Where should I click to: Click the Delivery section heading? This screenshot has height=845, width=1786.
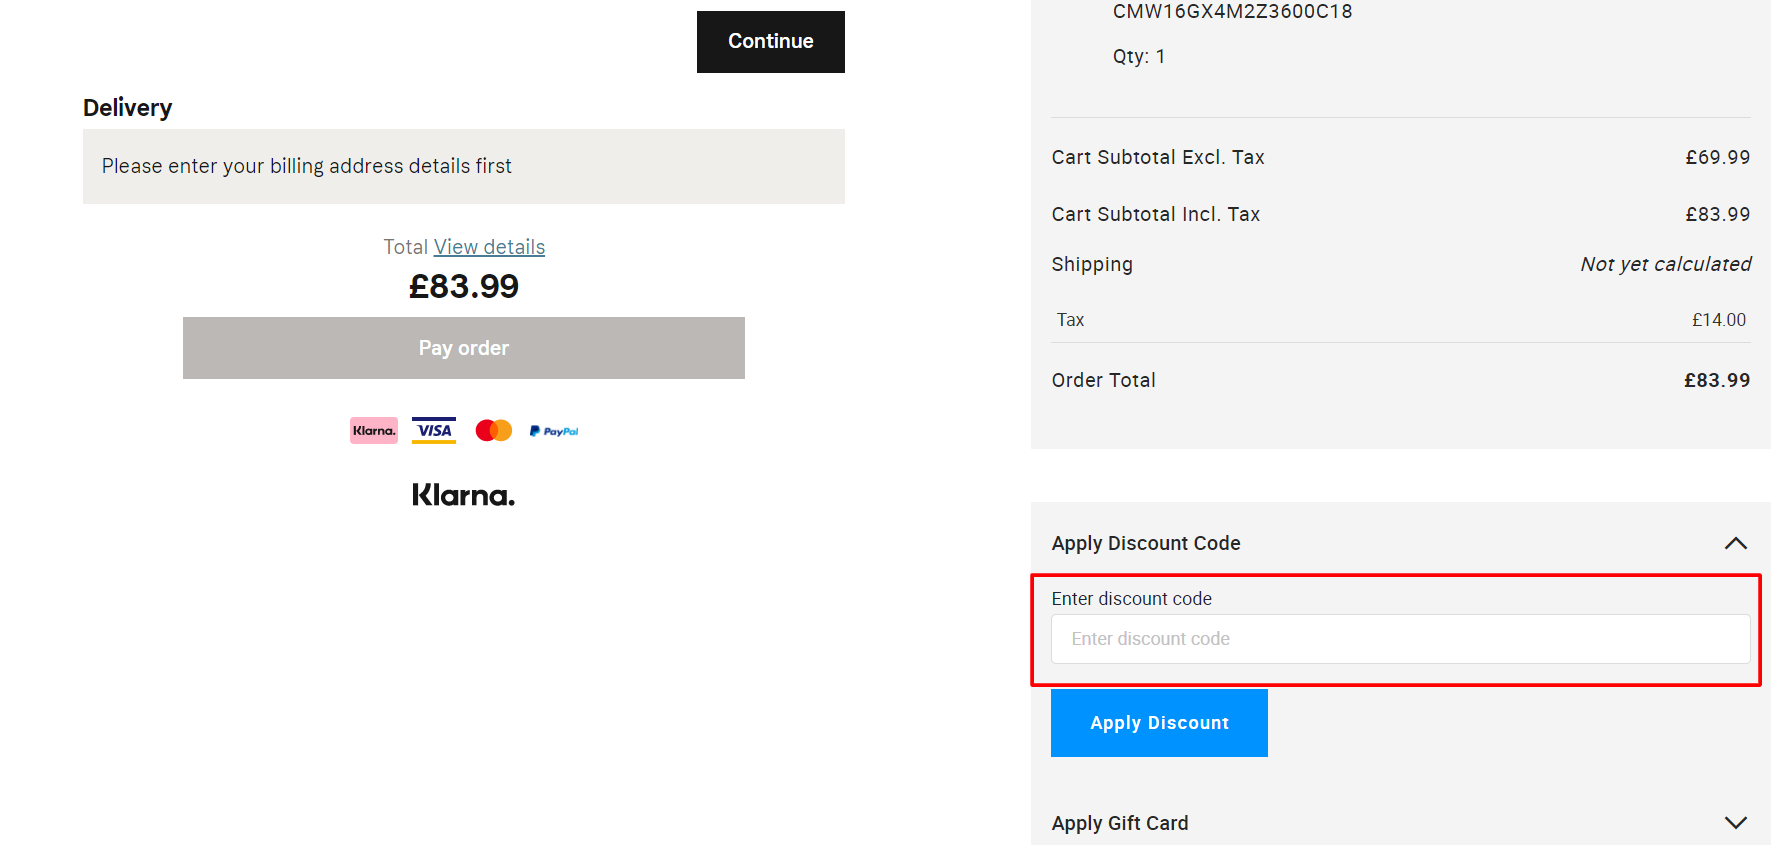coord(128,108)
